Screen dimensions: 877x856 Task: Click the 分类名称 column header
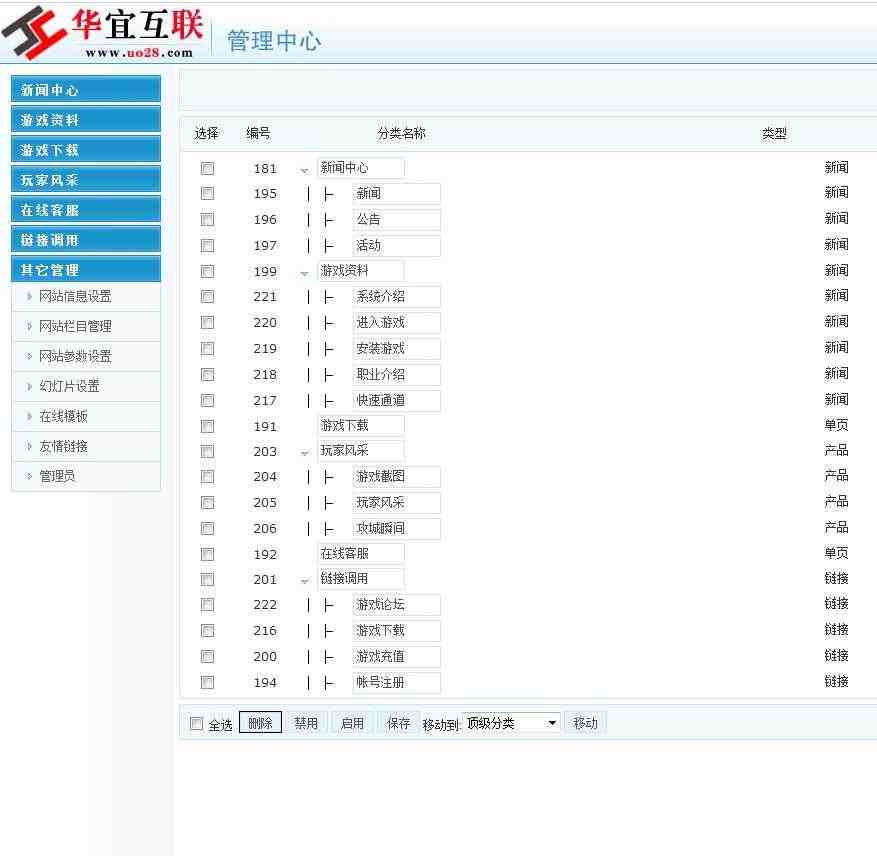click(x=402, y=133)
